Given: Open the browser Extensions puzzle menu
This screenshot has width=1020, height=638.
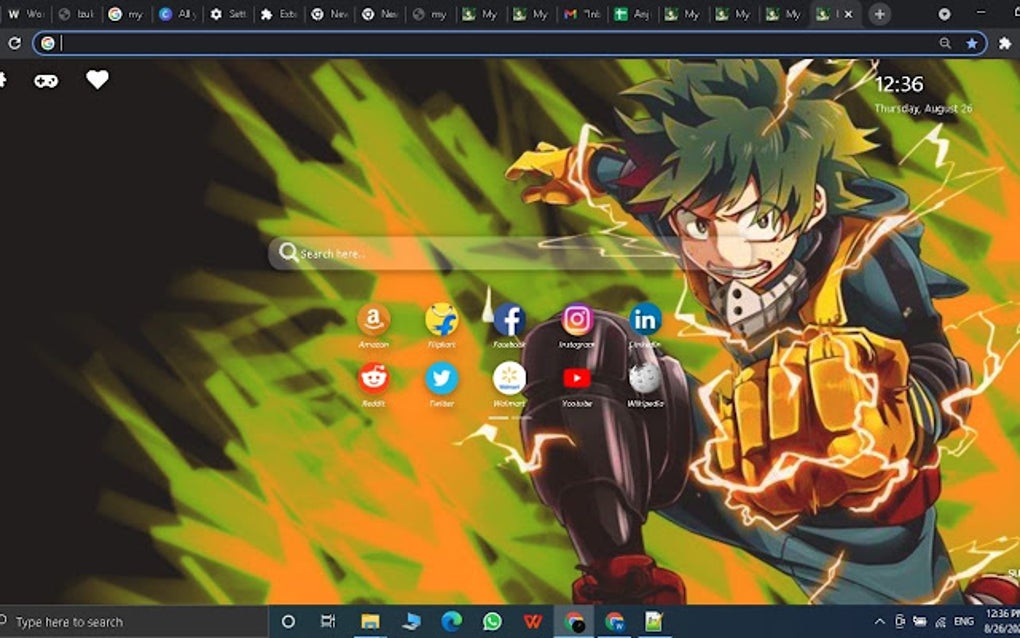Looking at the screenshot, I should pos(1006,43).
